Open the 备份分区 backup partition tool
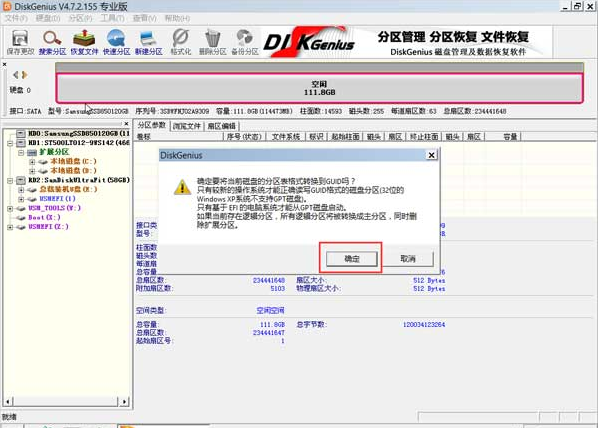This screenshot has width=598, height=428. pos(245,42)
